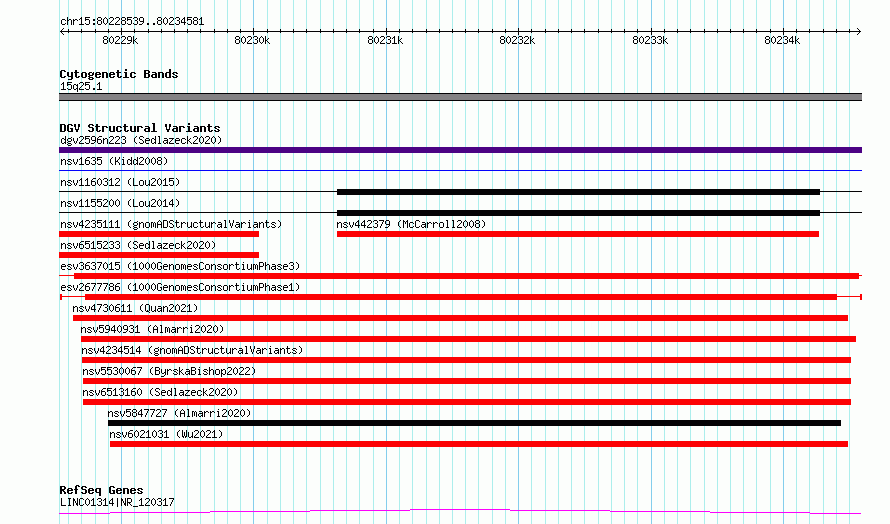This screenshot has width=890, height=524.
Task: Open variant nsv1160312 (Lou2015) label
Action: [120, 182]
